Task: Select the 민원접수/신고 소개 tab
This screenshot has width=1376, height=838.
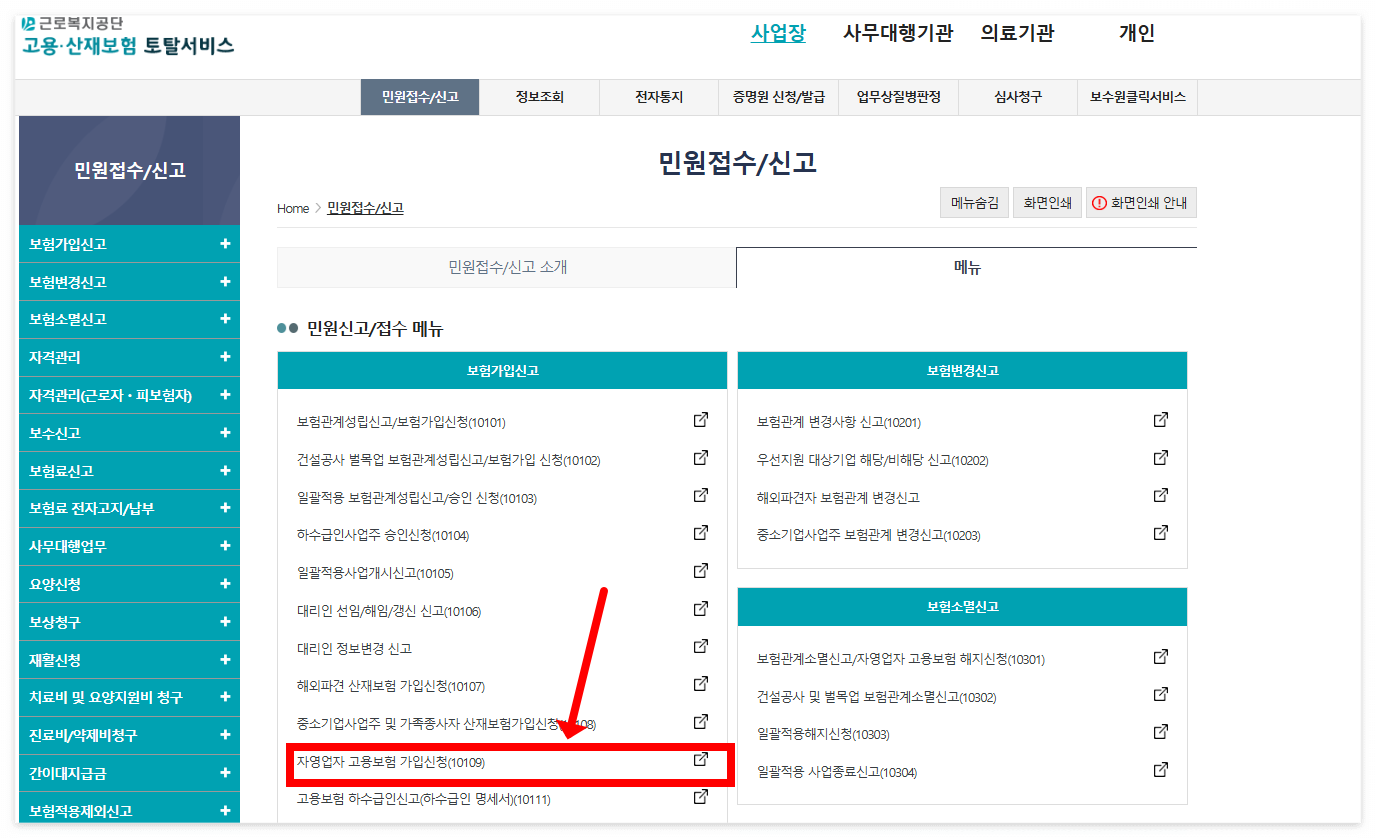Action: pos(503,266)
